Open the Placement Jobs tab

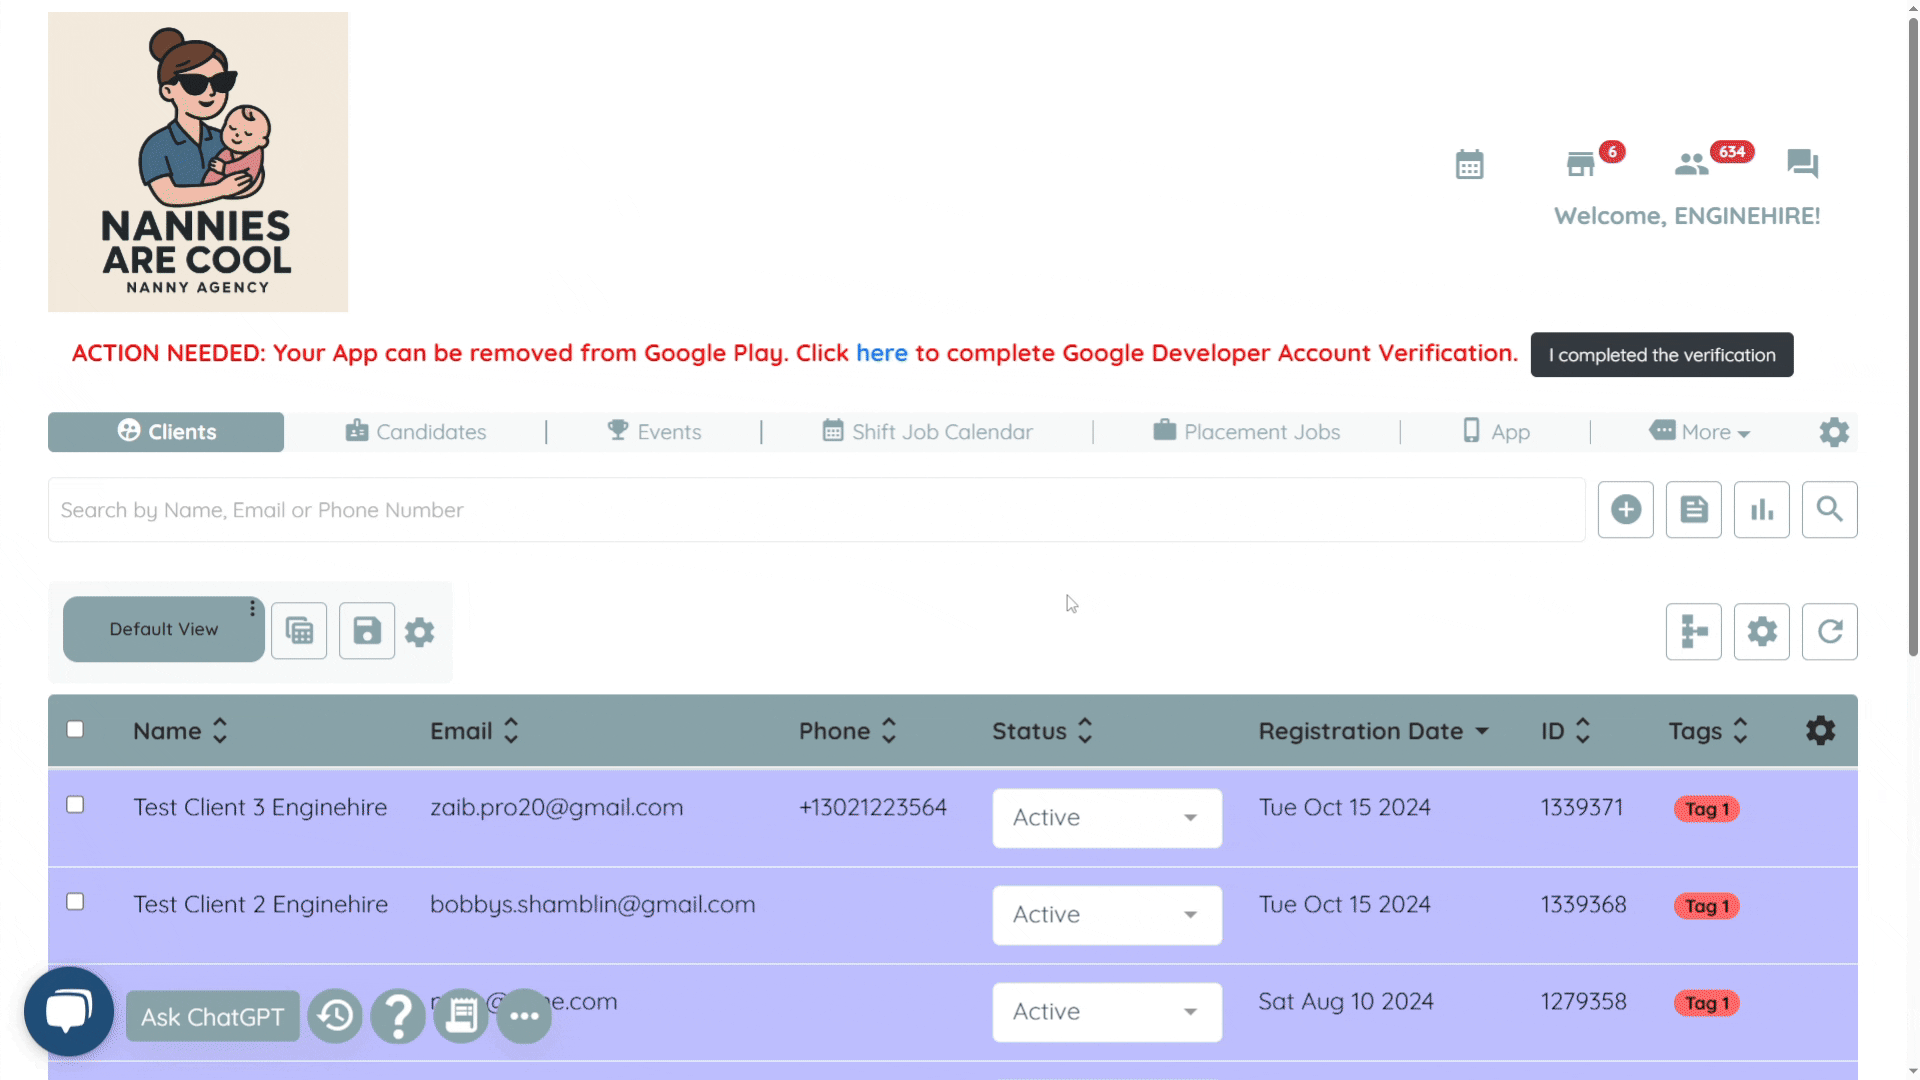1246,432
